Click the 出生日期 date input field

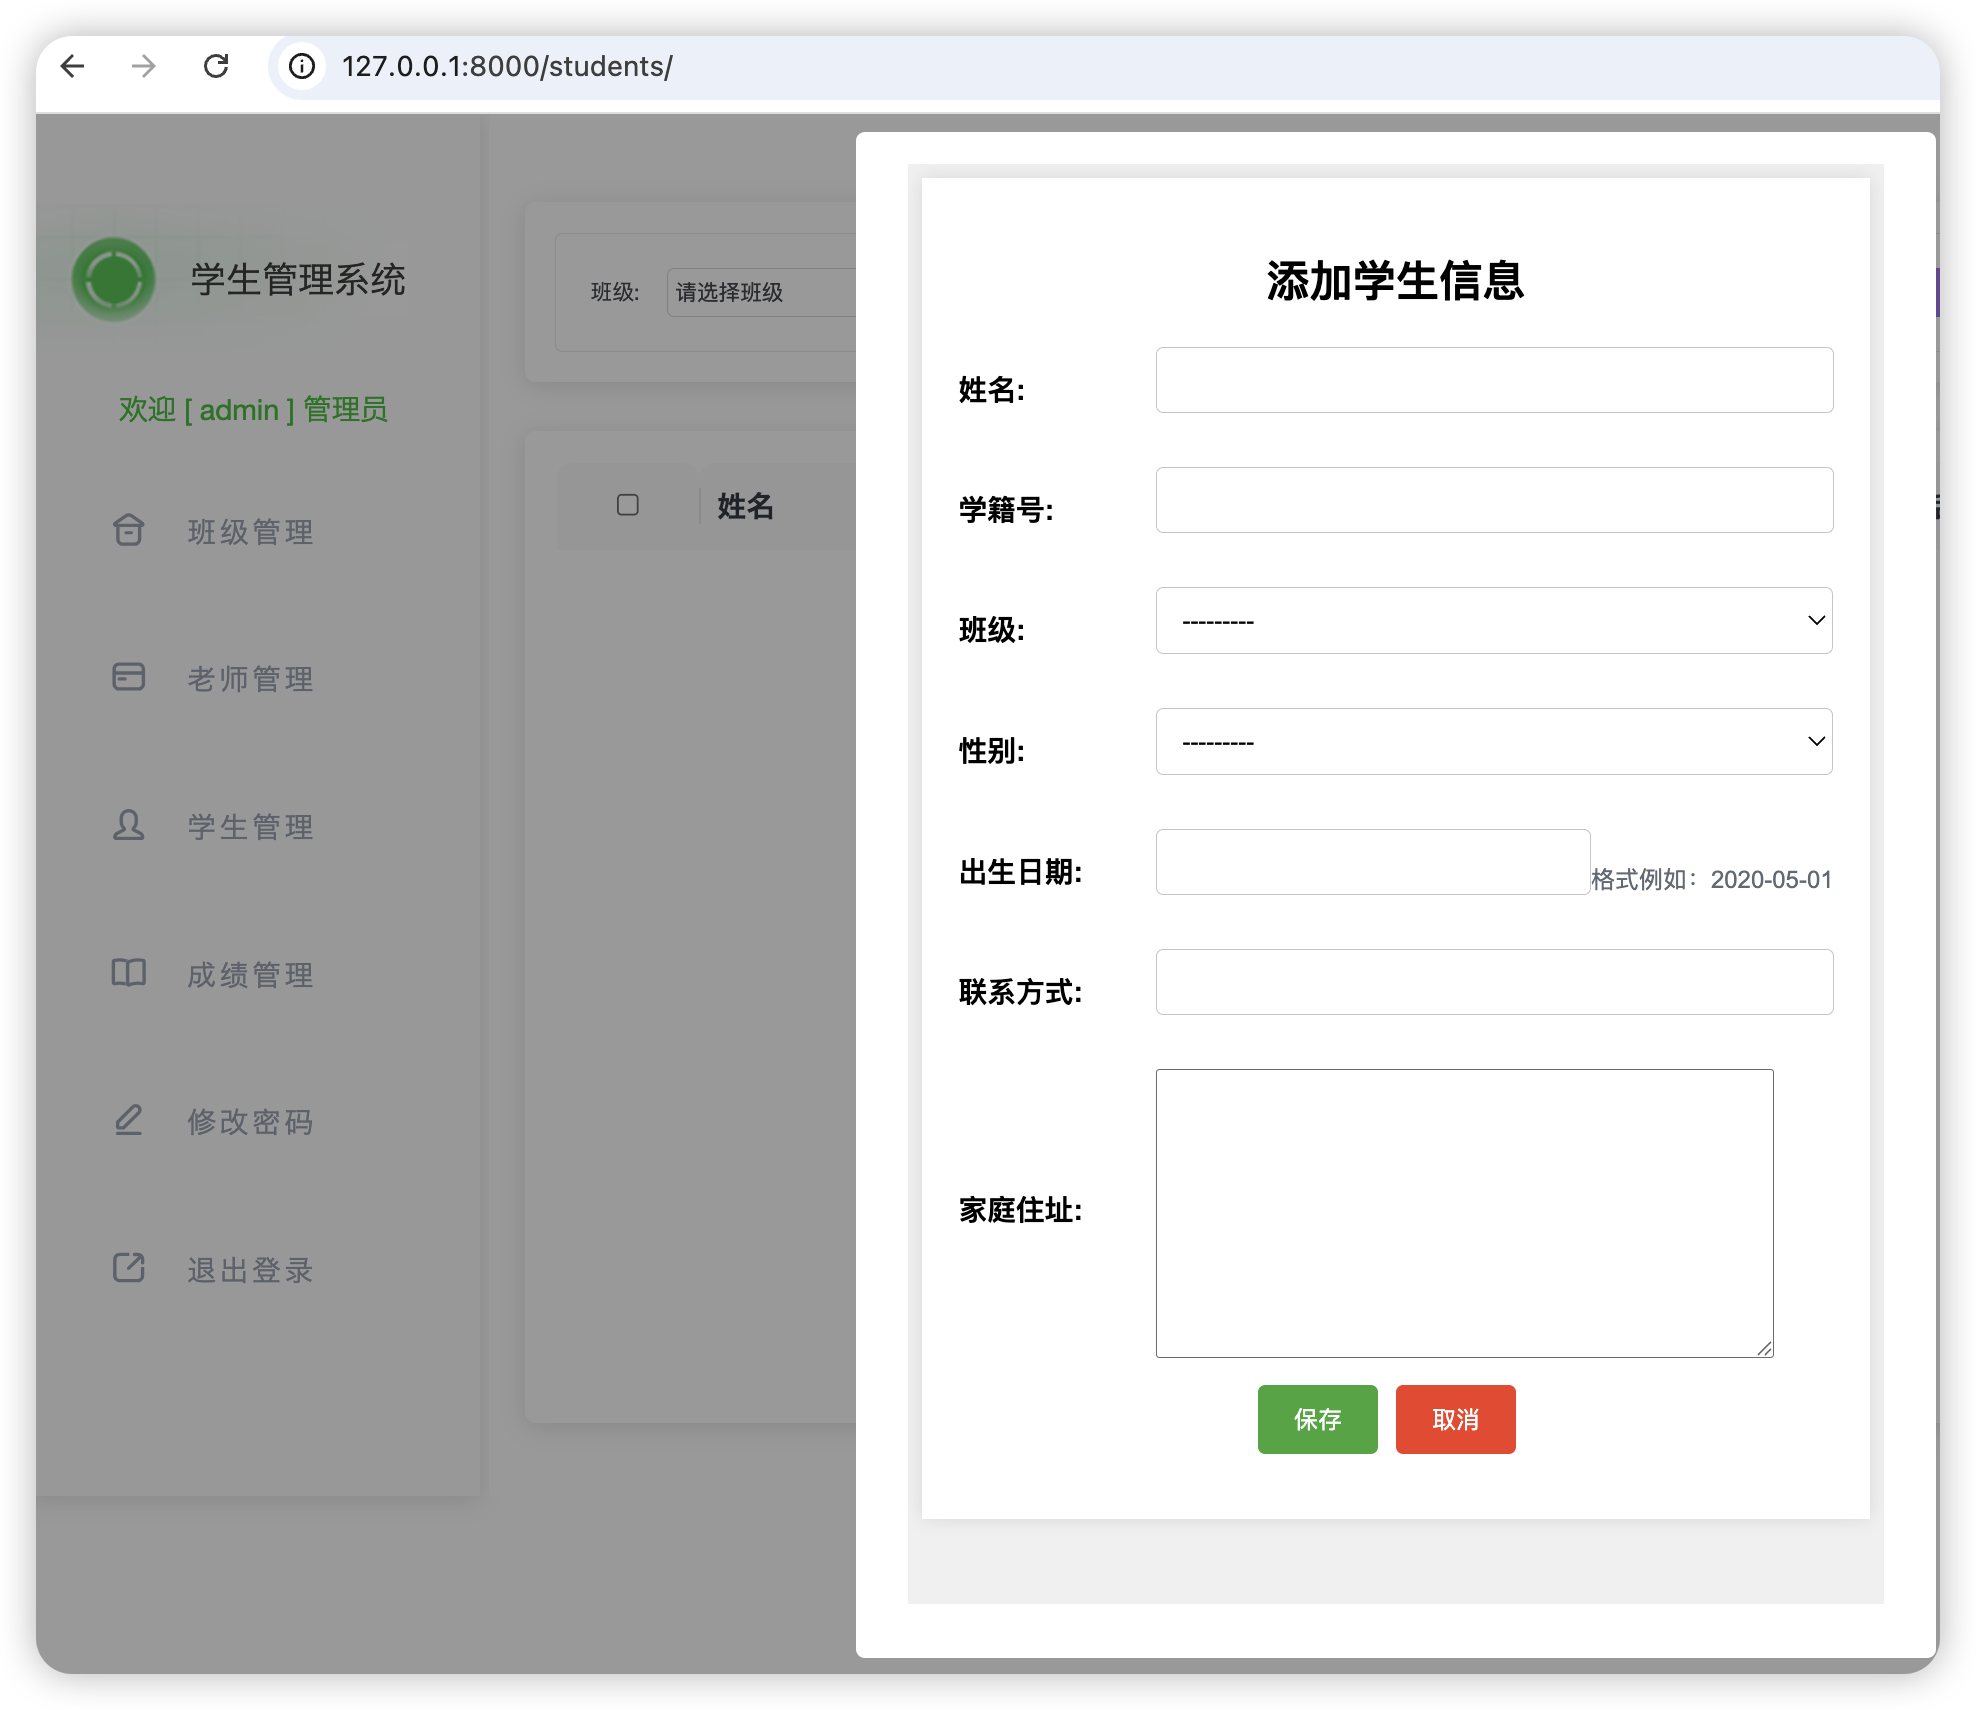click(1372, 862)
